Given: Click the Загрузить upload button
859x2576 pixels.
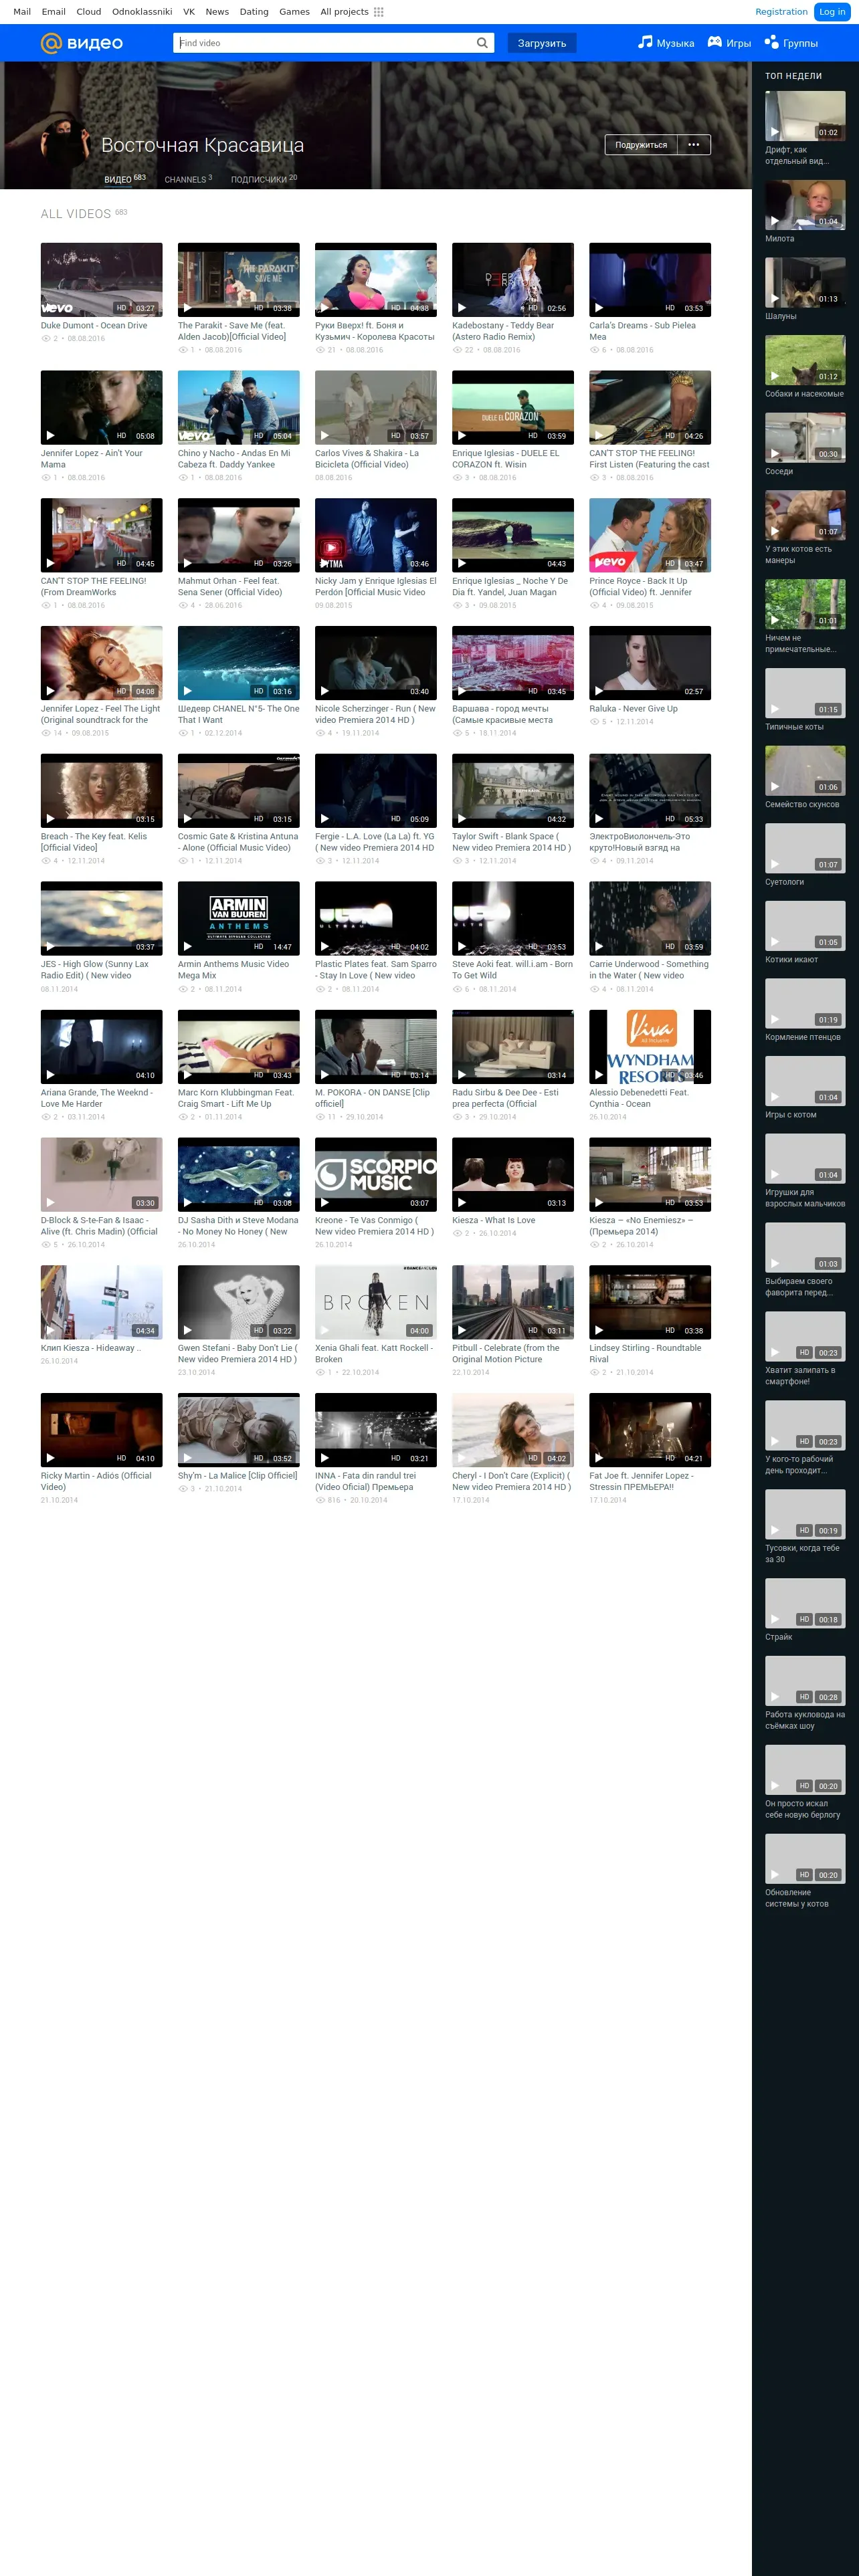Looking at the screenshot, I should 542,43.
